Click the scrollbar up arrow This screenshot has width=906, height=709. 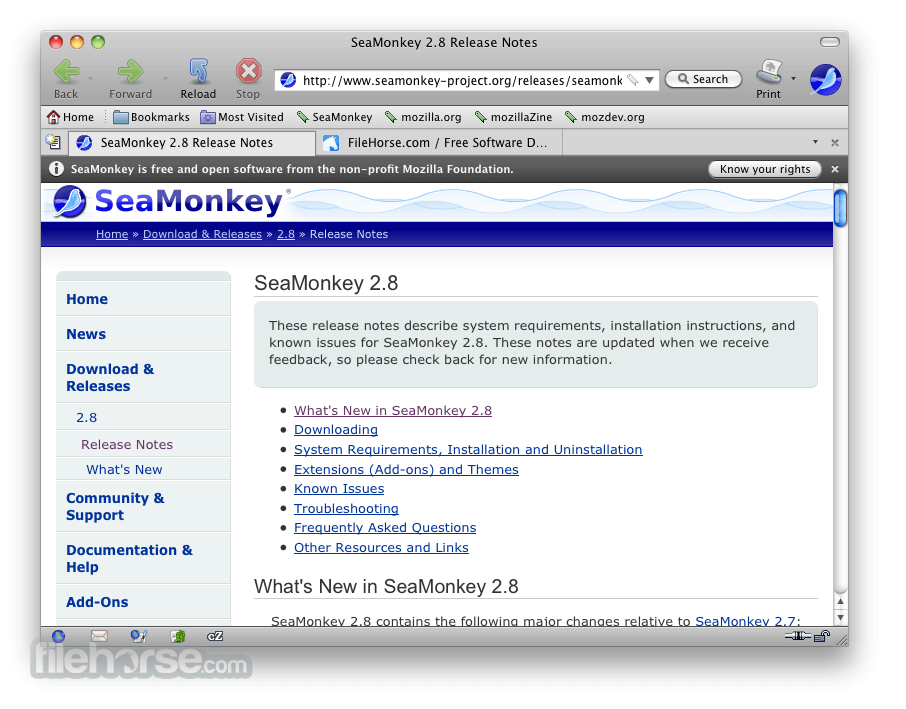tap(841, 602)
